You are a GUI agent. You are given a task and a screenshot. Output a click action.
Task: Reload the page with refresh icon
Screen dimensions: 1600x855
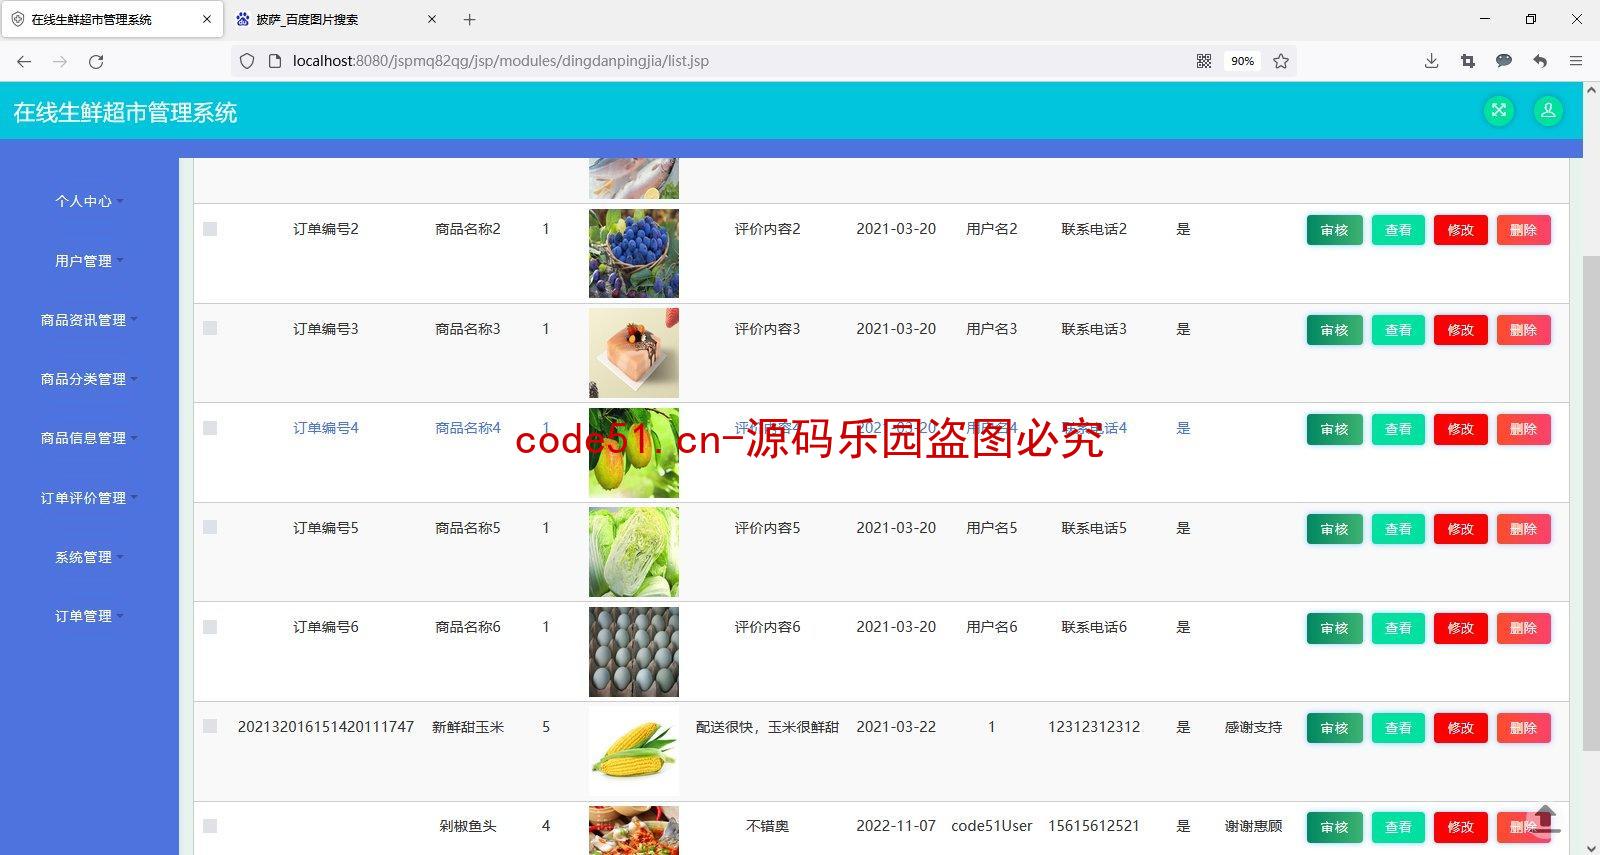96,61
